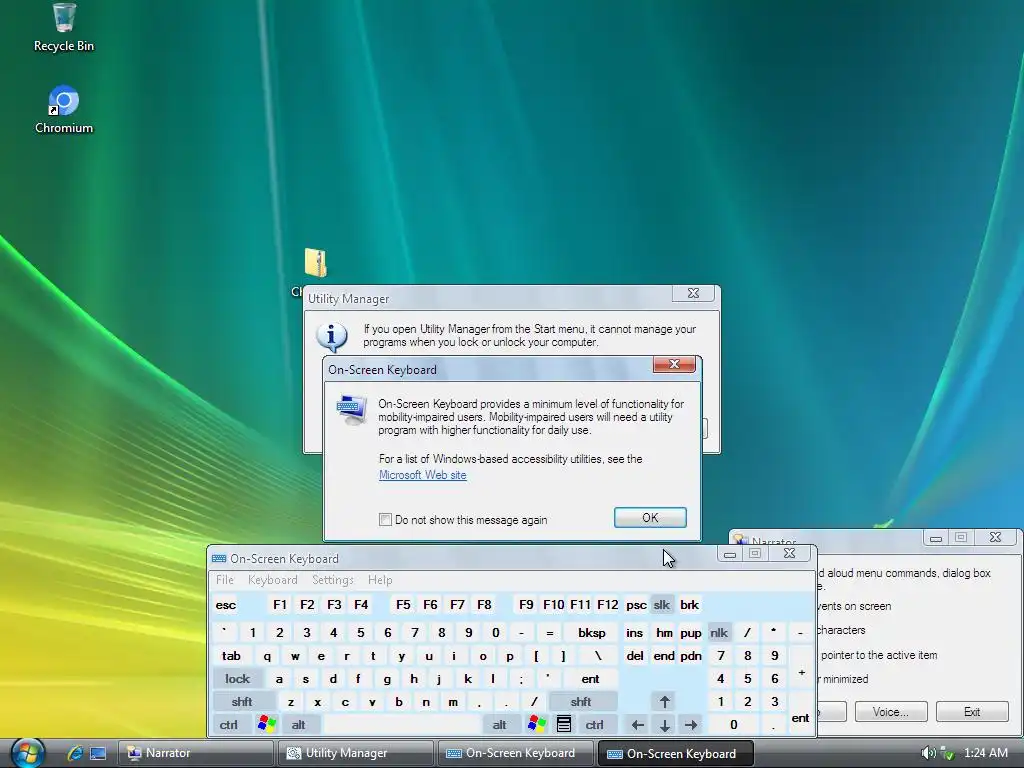Toggle the left alt key
Image resolution: width=1024 pixels, height=768 pixels.
pyautogui.click(x=298, y=724)
